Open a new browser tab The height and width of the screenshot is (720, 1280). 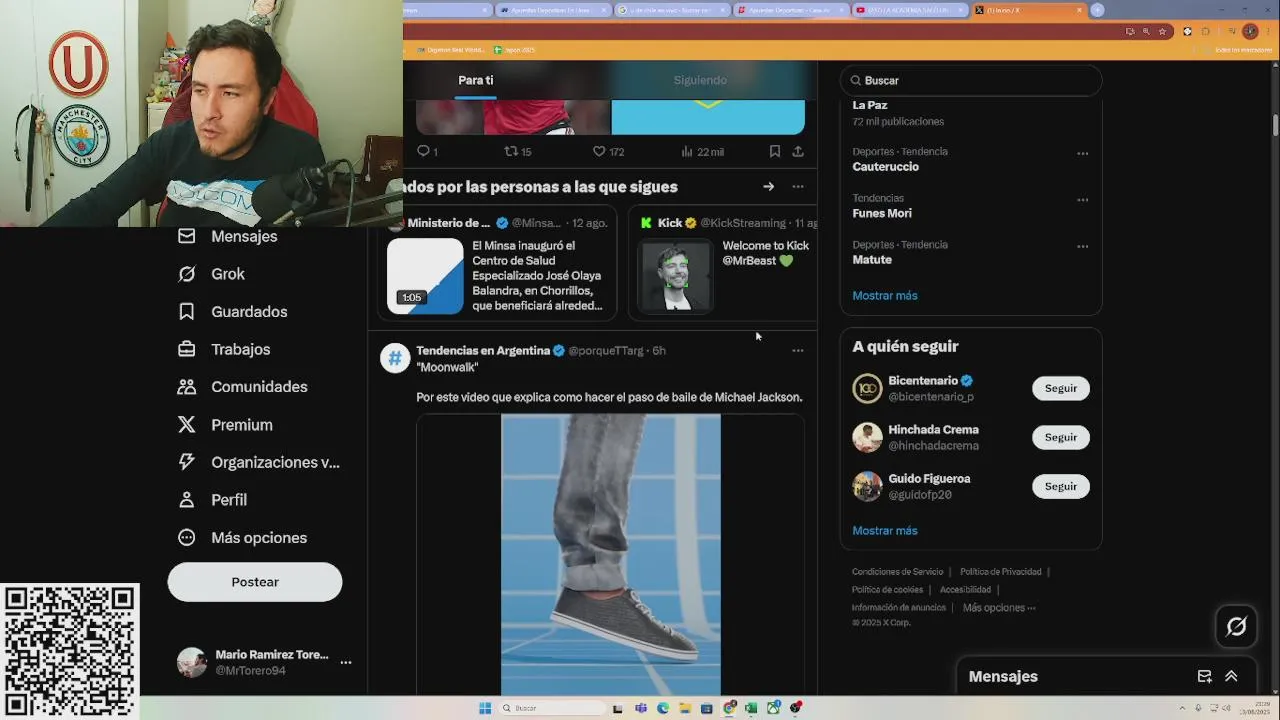(1097, 10)
